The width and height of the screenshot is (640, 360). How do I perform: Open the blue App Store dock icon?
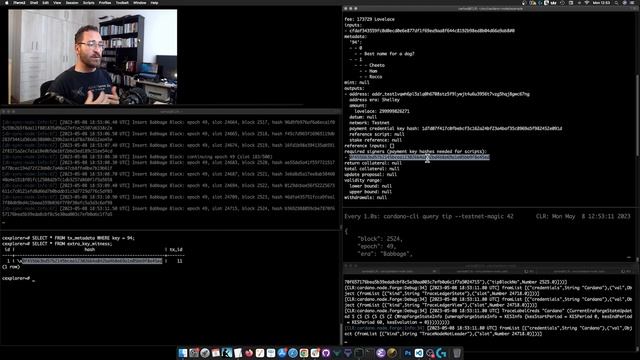click(282, 353)
